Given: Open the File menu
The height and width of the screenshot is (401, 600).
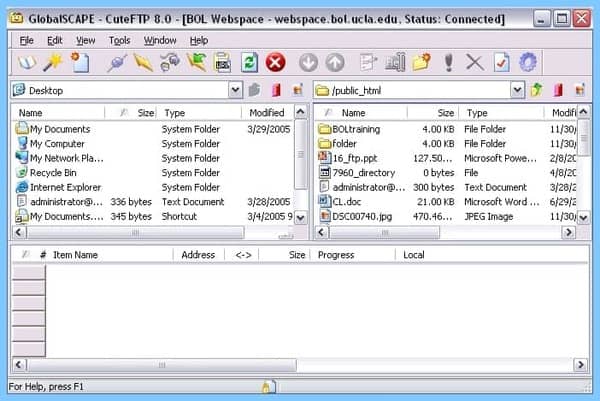Looking at the screenshot, I should [26, 40].
